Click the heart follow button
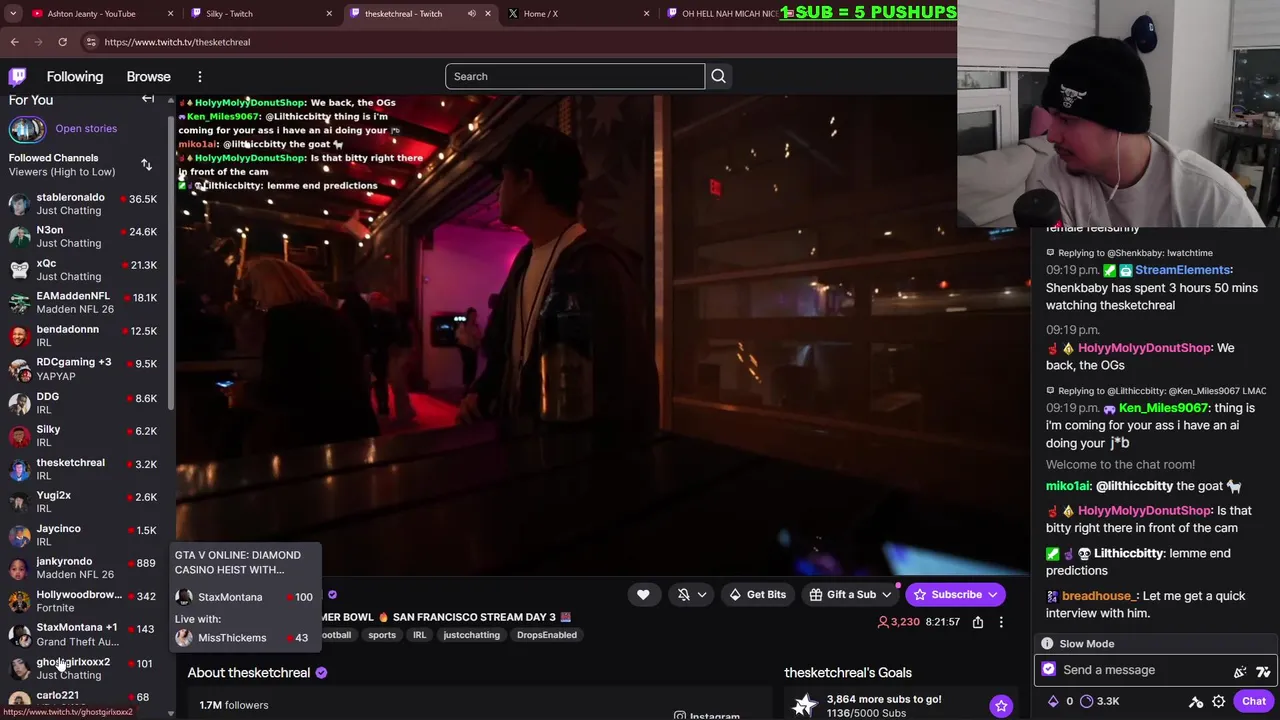1280x720 pixels. [x=643, y=594]
